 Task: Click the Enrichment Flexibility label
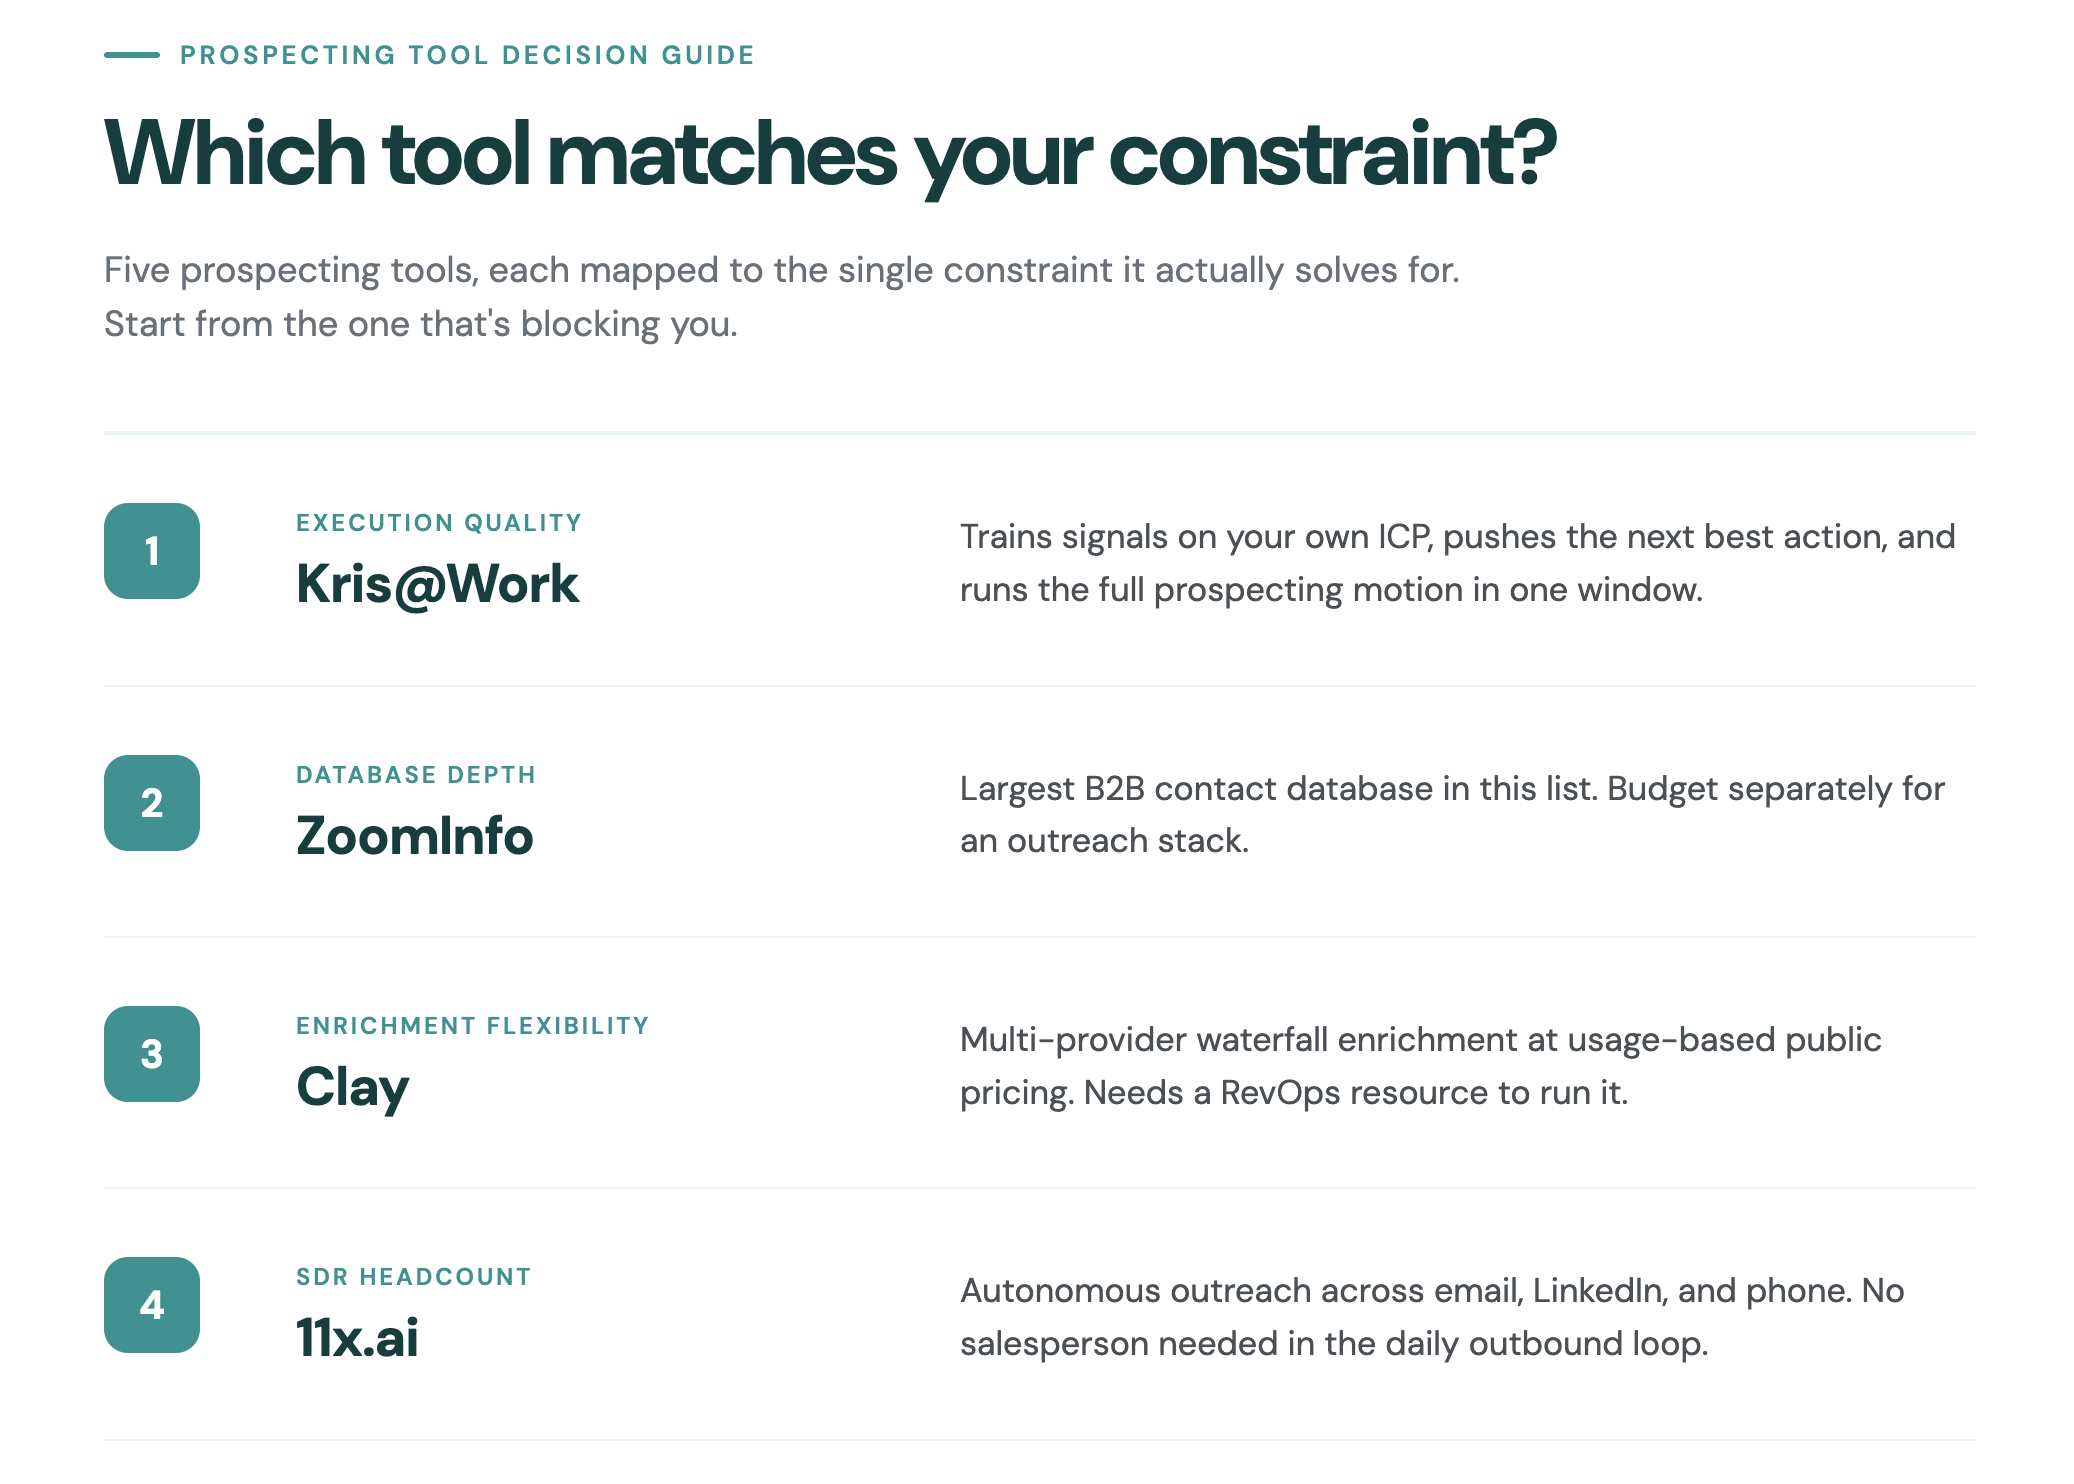473,1026
